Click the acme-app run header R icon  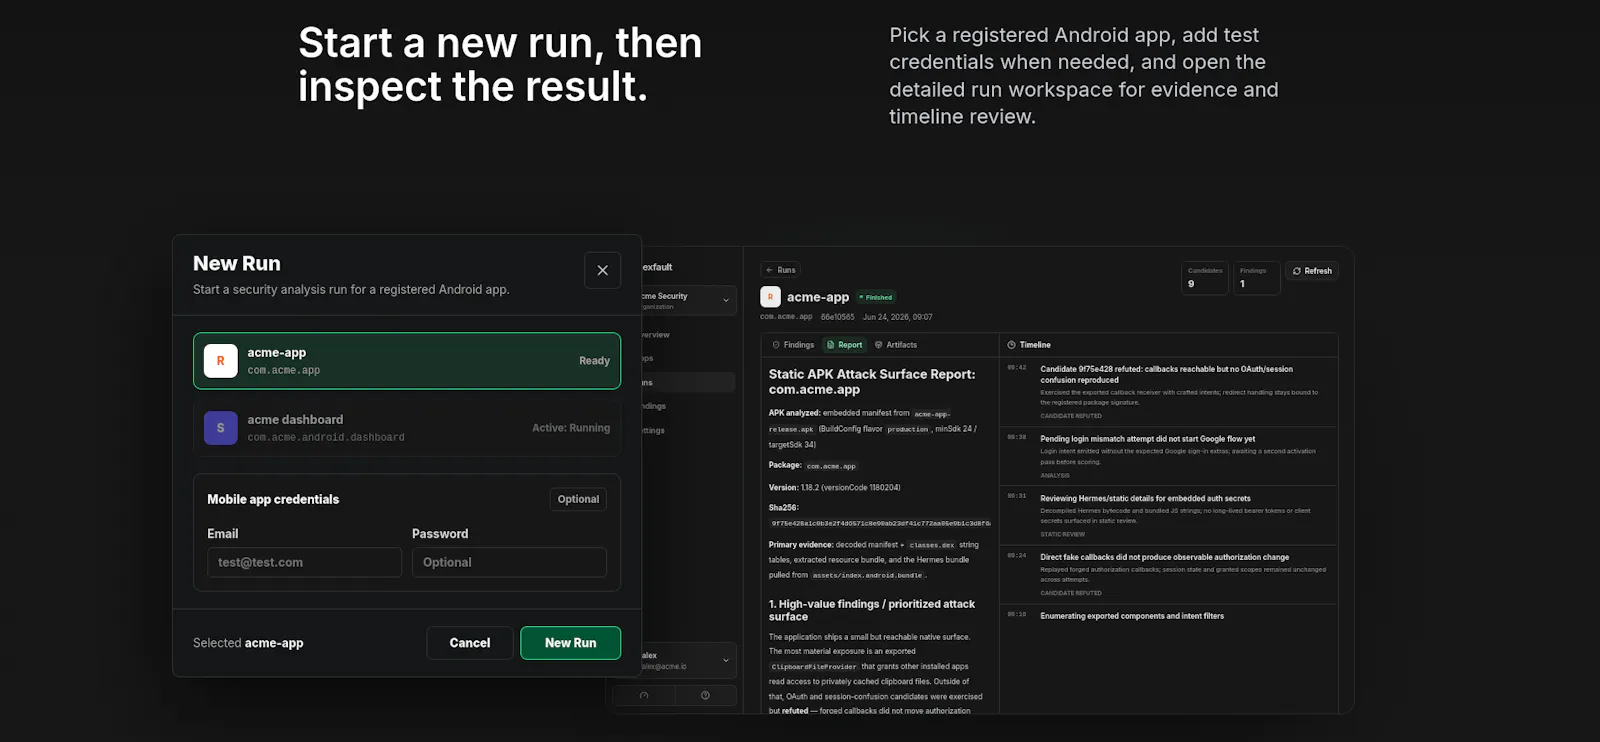click(770, 297)
